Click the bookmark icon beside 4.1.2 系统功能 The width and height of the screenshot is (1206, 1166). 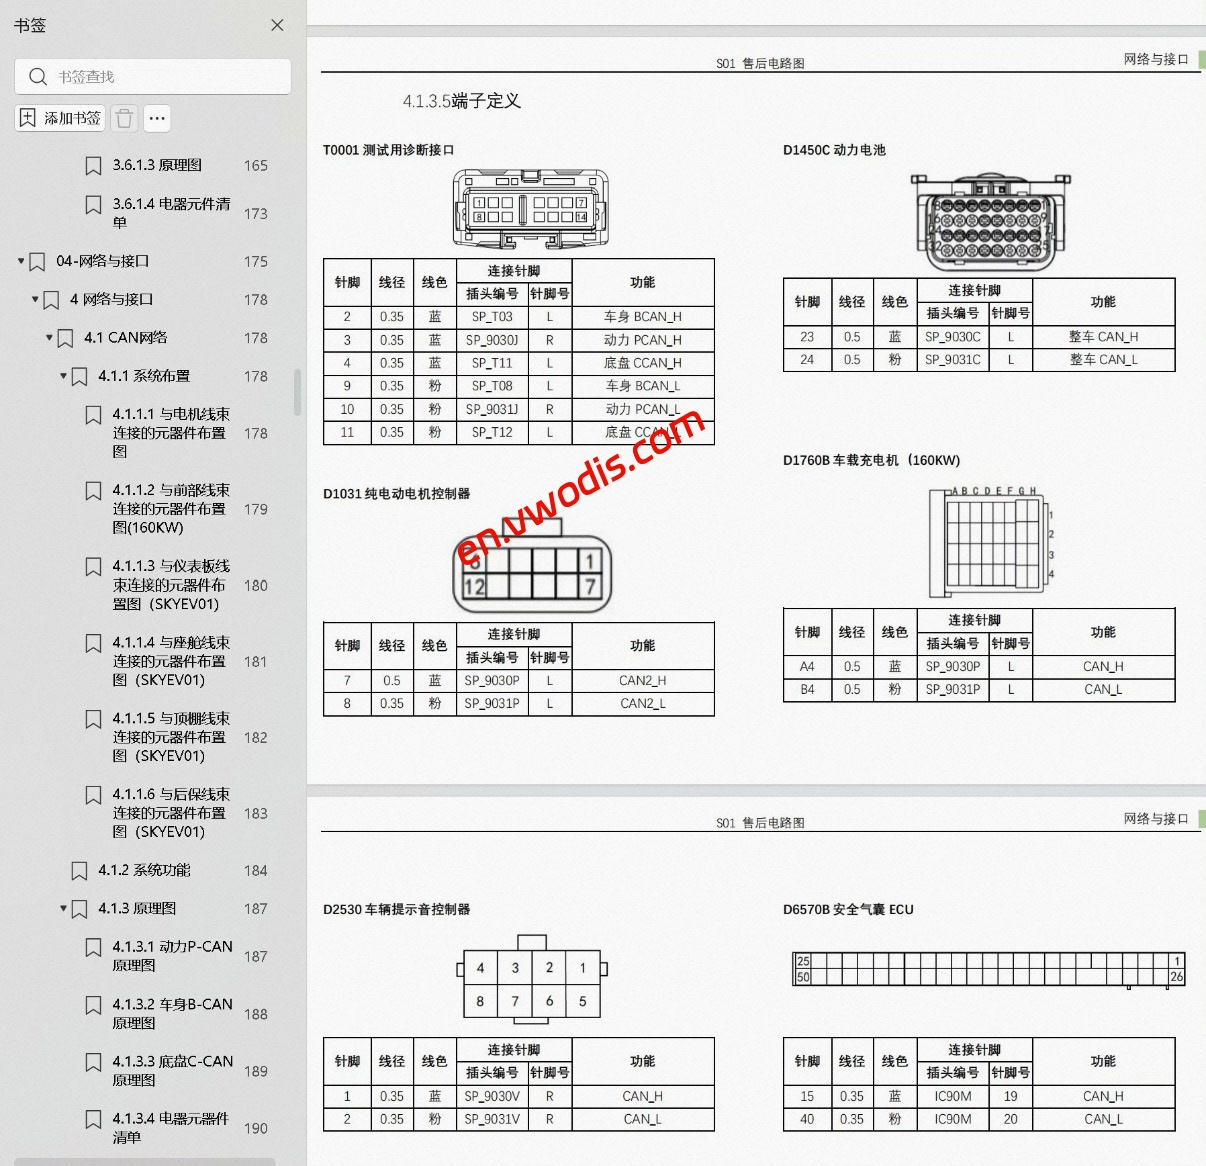click(79, 870)
